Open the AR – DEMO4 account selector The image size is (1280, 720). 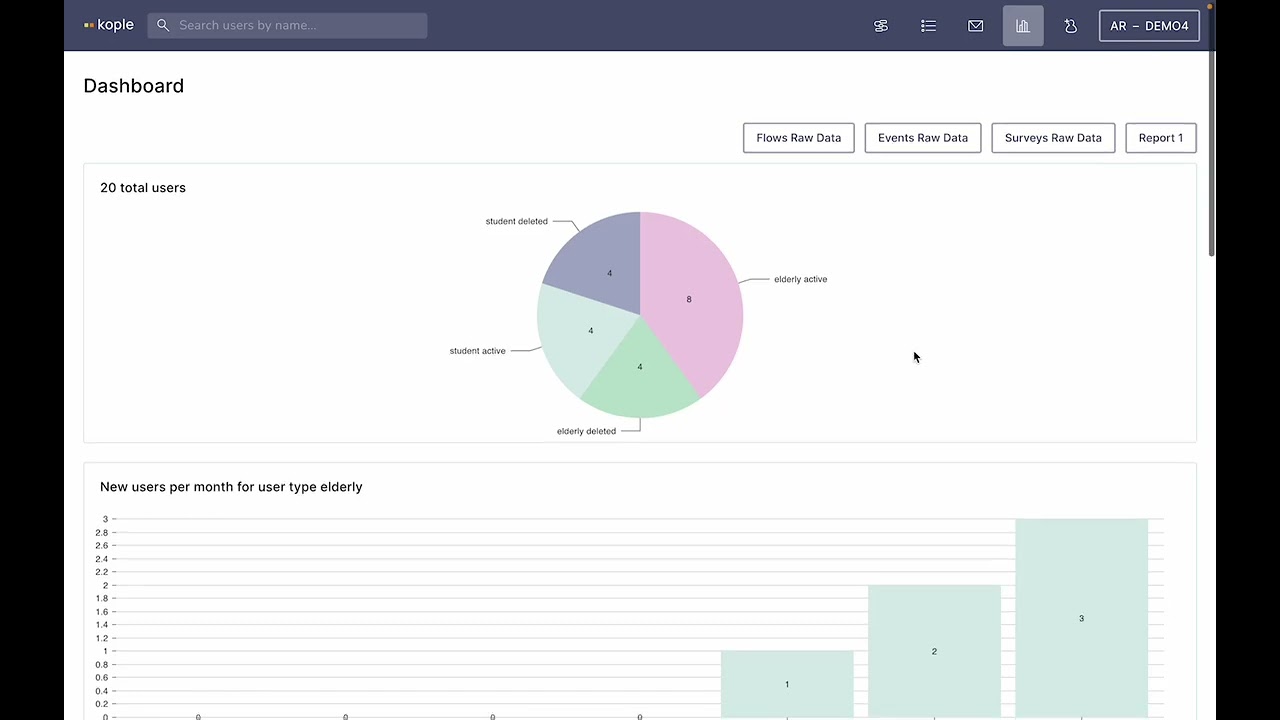tap(1149, 26)
